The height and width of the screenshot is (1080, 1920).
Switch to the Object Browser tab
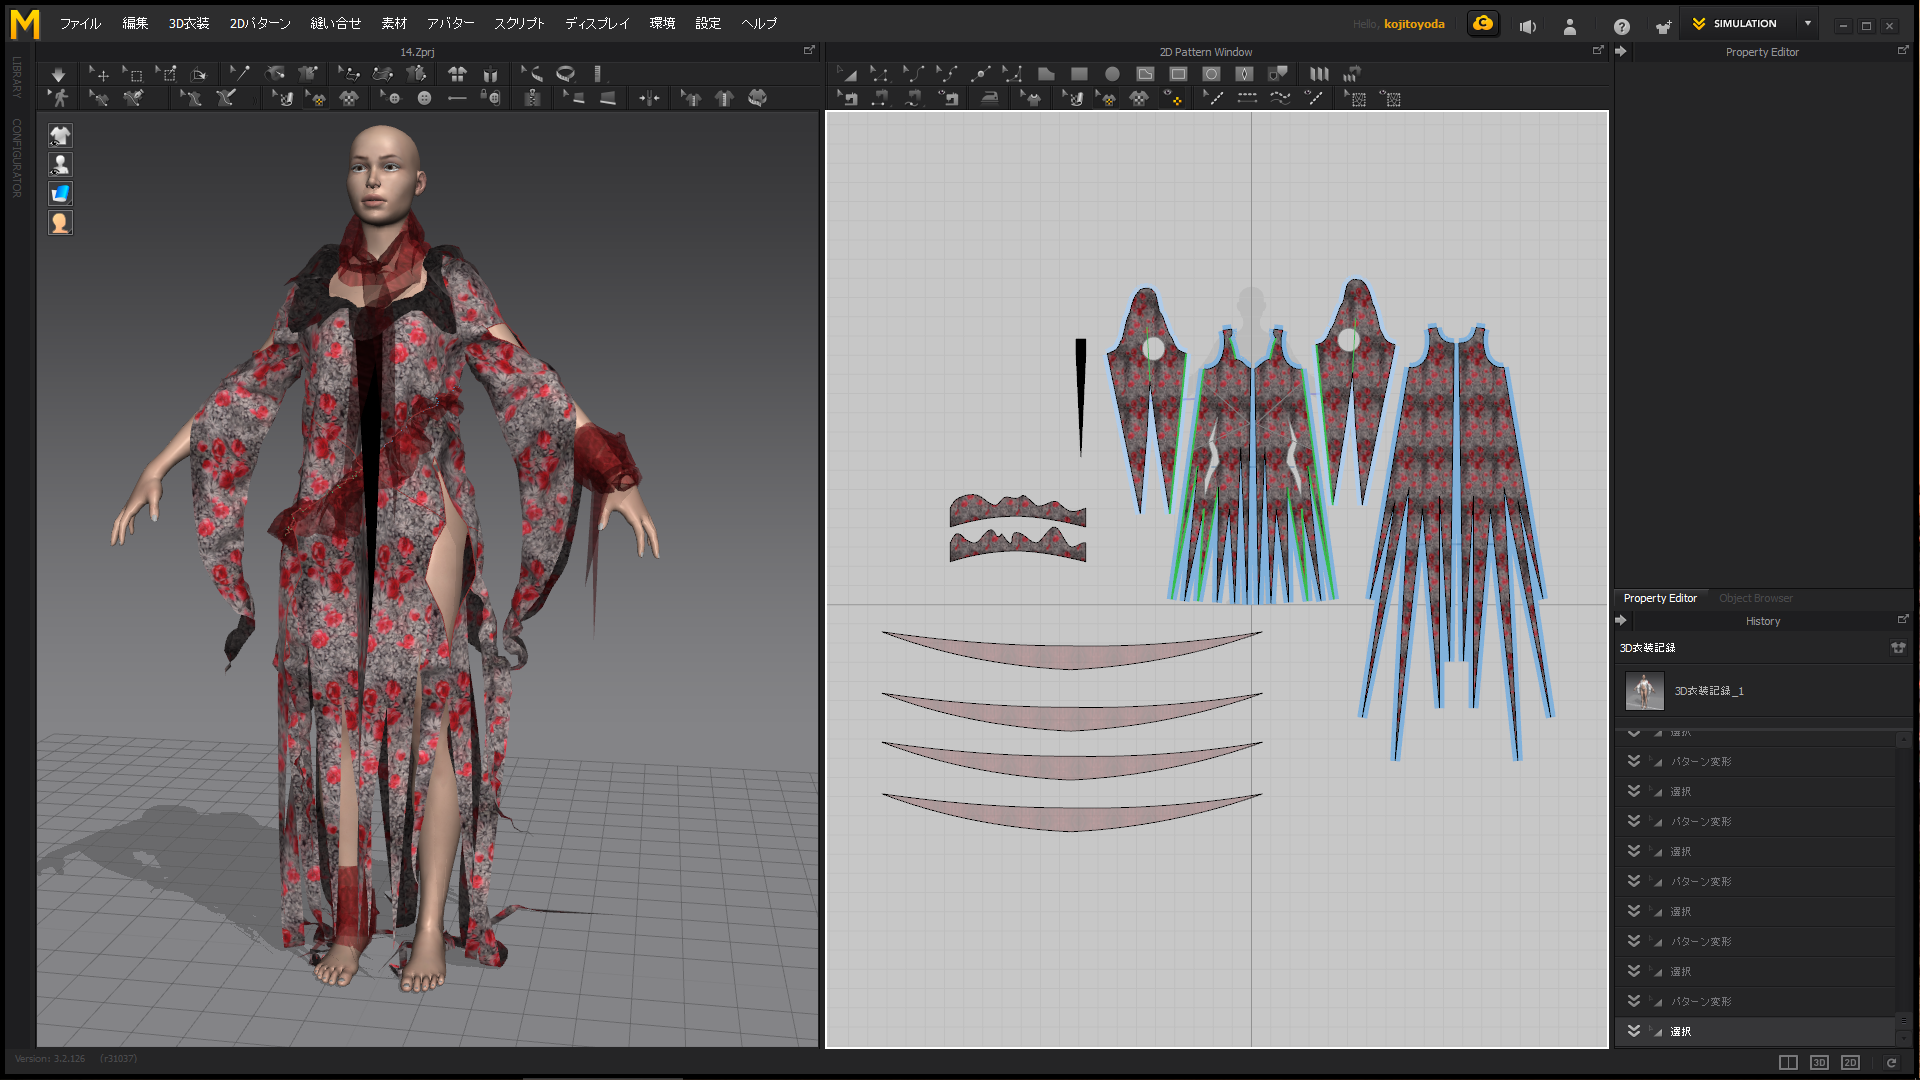click(1755, 598)
